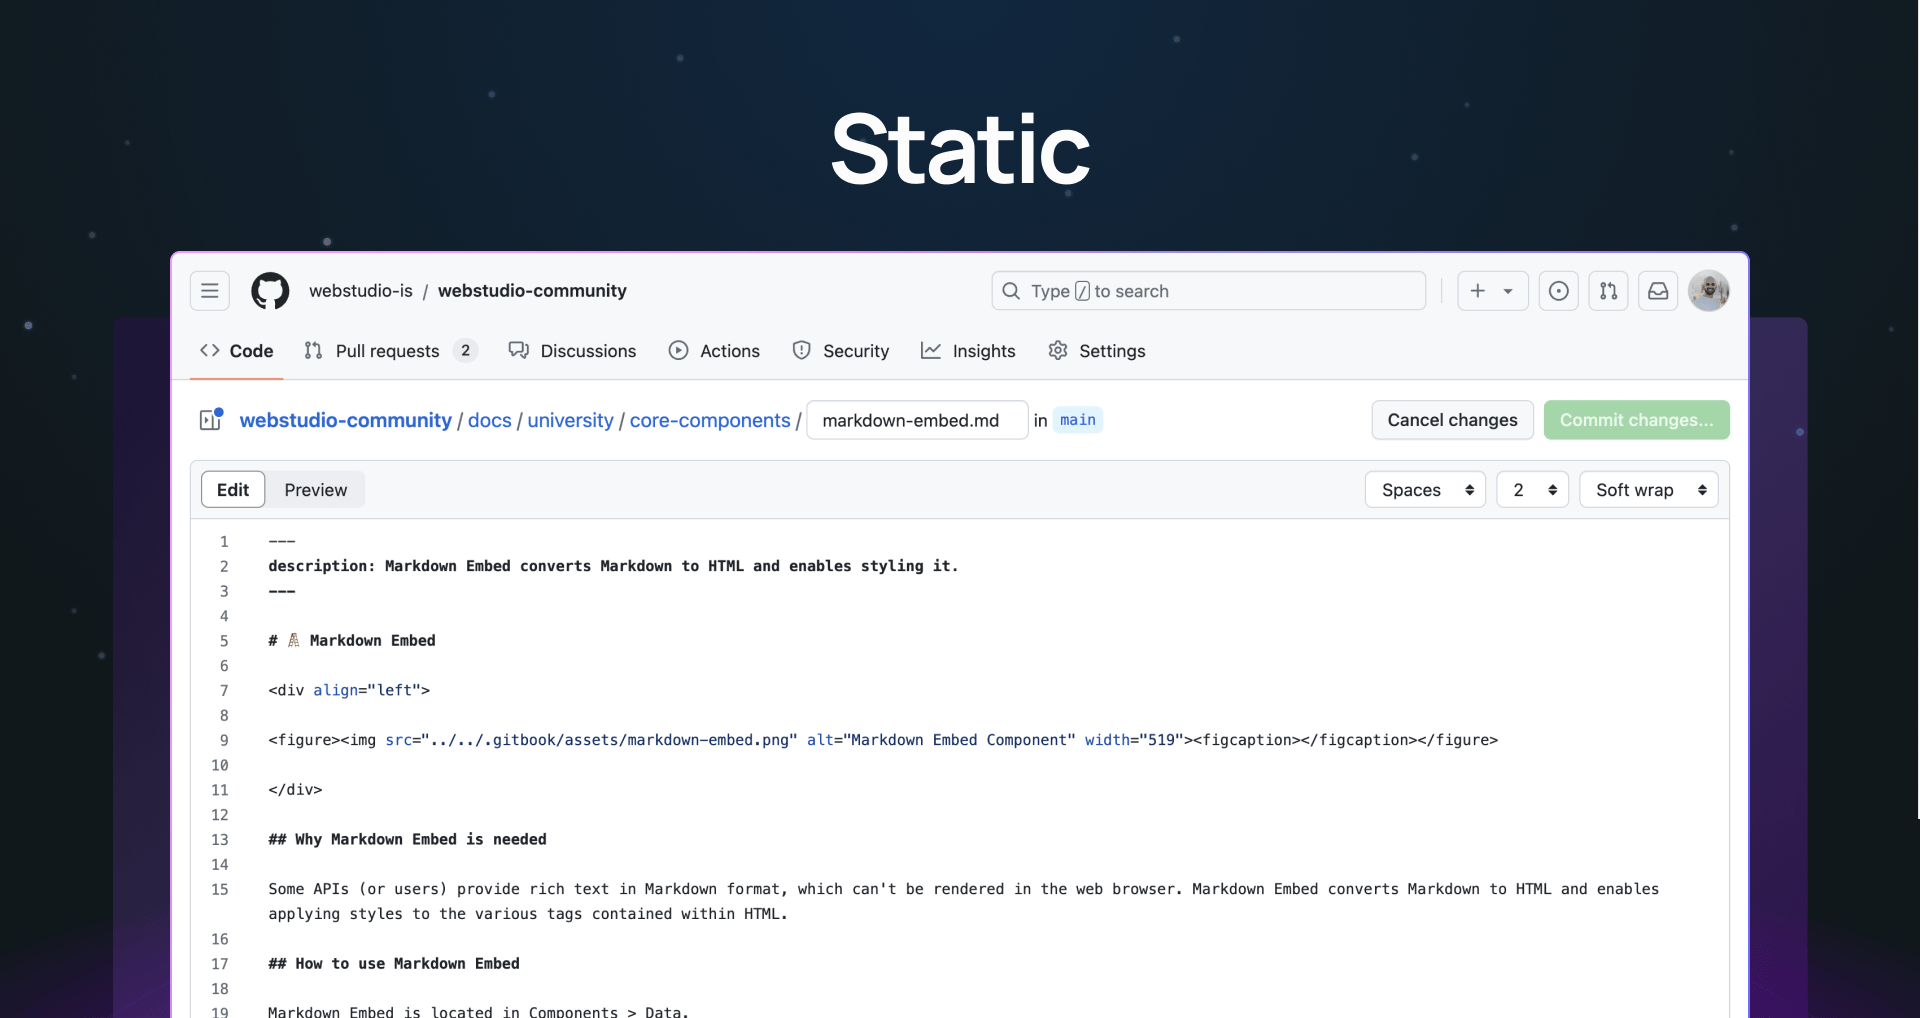Viewport: 1920px width, 1018px height.
Task: Open the webstudio-is owner link
Action: [360, 291]
